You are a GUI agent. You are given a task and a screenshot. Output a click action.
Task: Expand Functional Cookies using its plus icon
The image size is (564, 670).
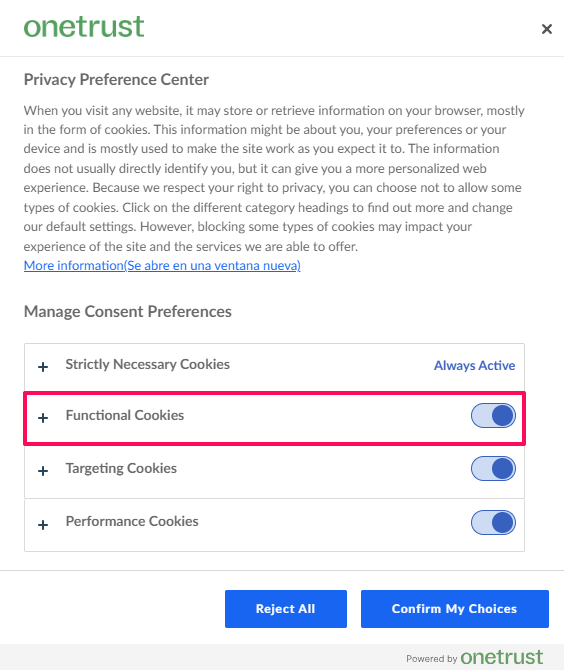(43, 417)
